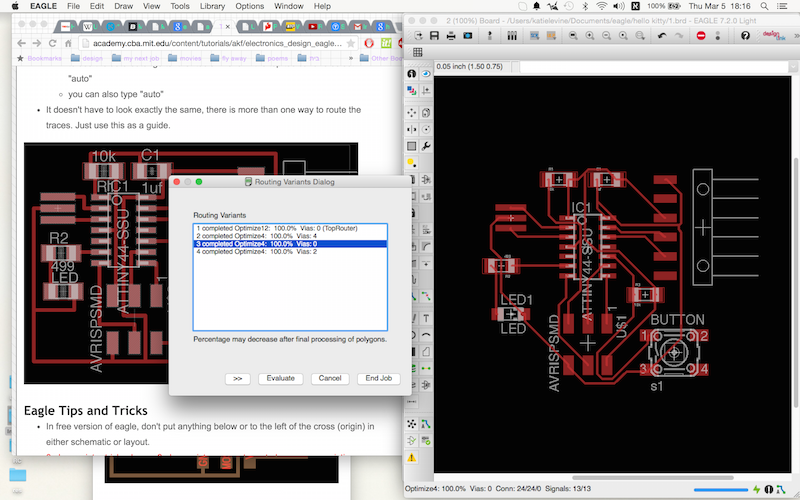Screen dimensions: 800x500
Task: Select the Copy tool
Action: (x=426, y=113)
